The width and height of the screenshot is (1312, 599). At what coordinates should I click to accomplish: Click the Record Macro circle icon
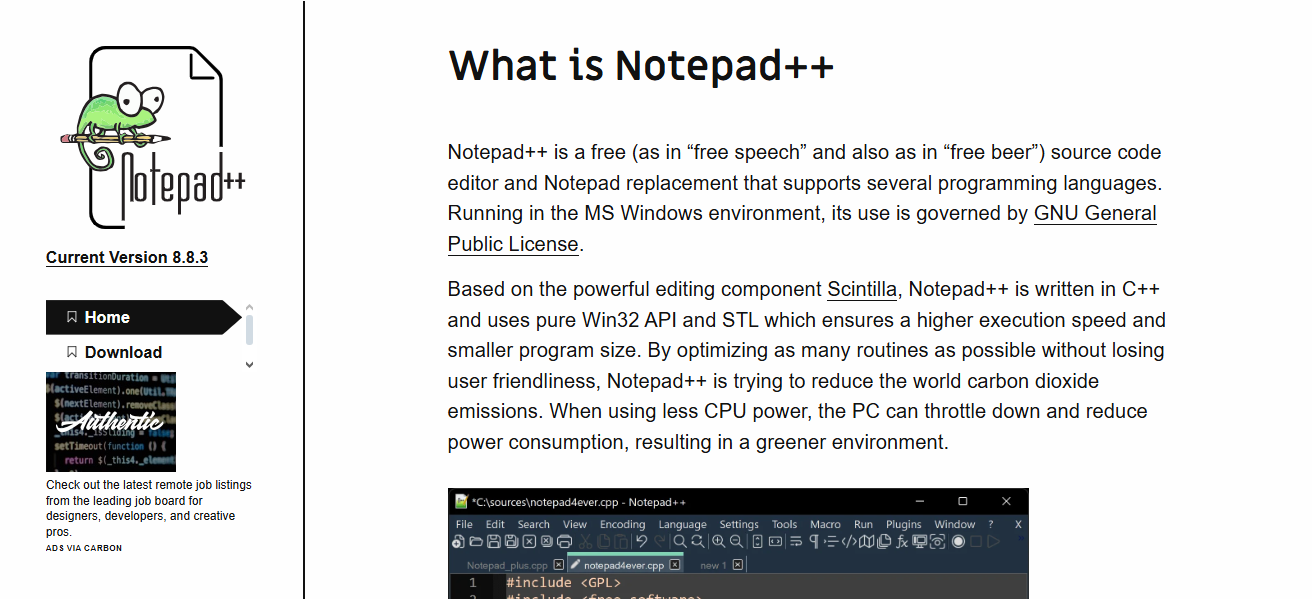coord(958,541)
